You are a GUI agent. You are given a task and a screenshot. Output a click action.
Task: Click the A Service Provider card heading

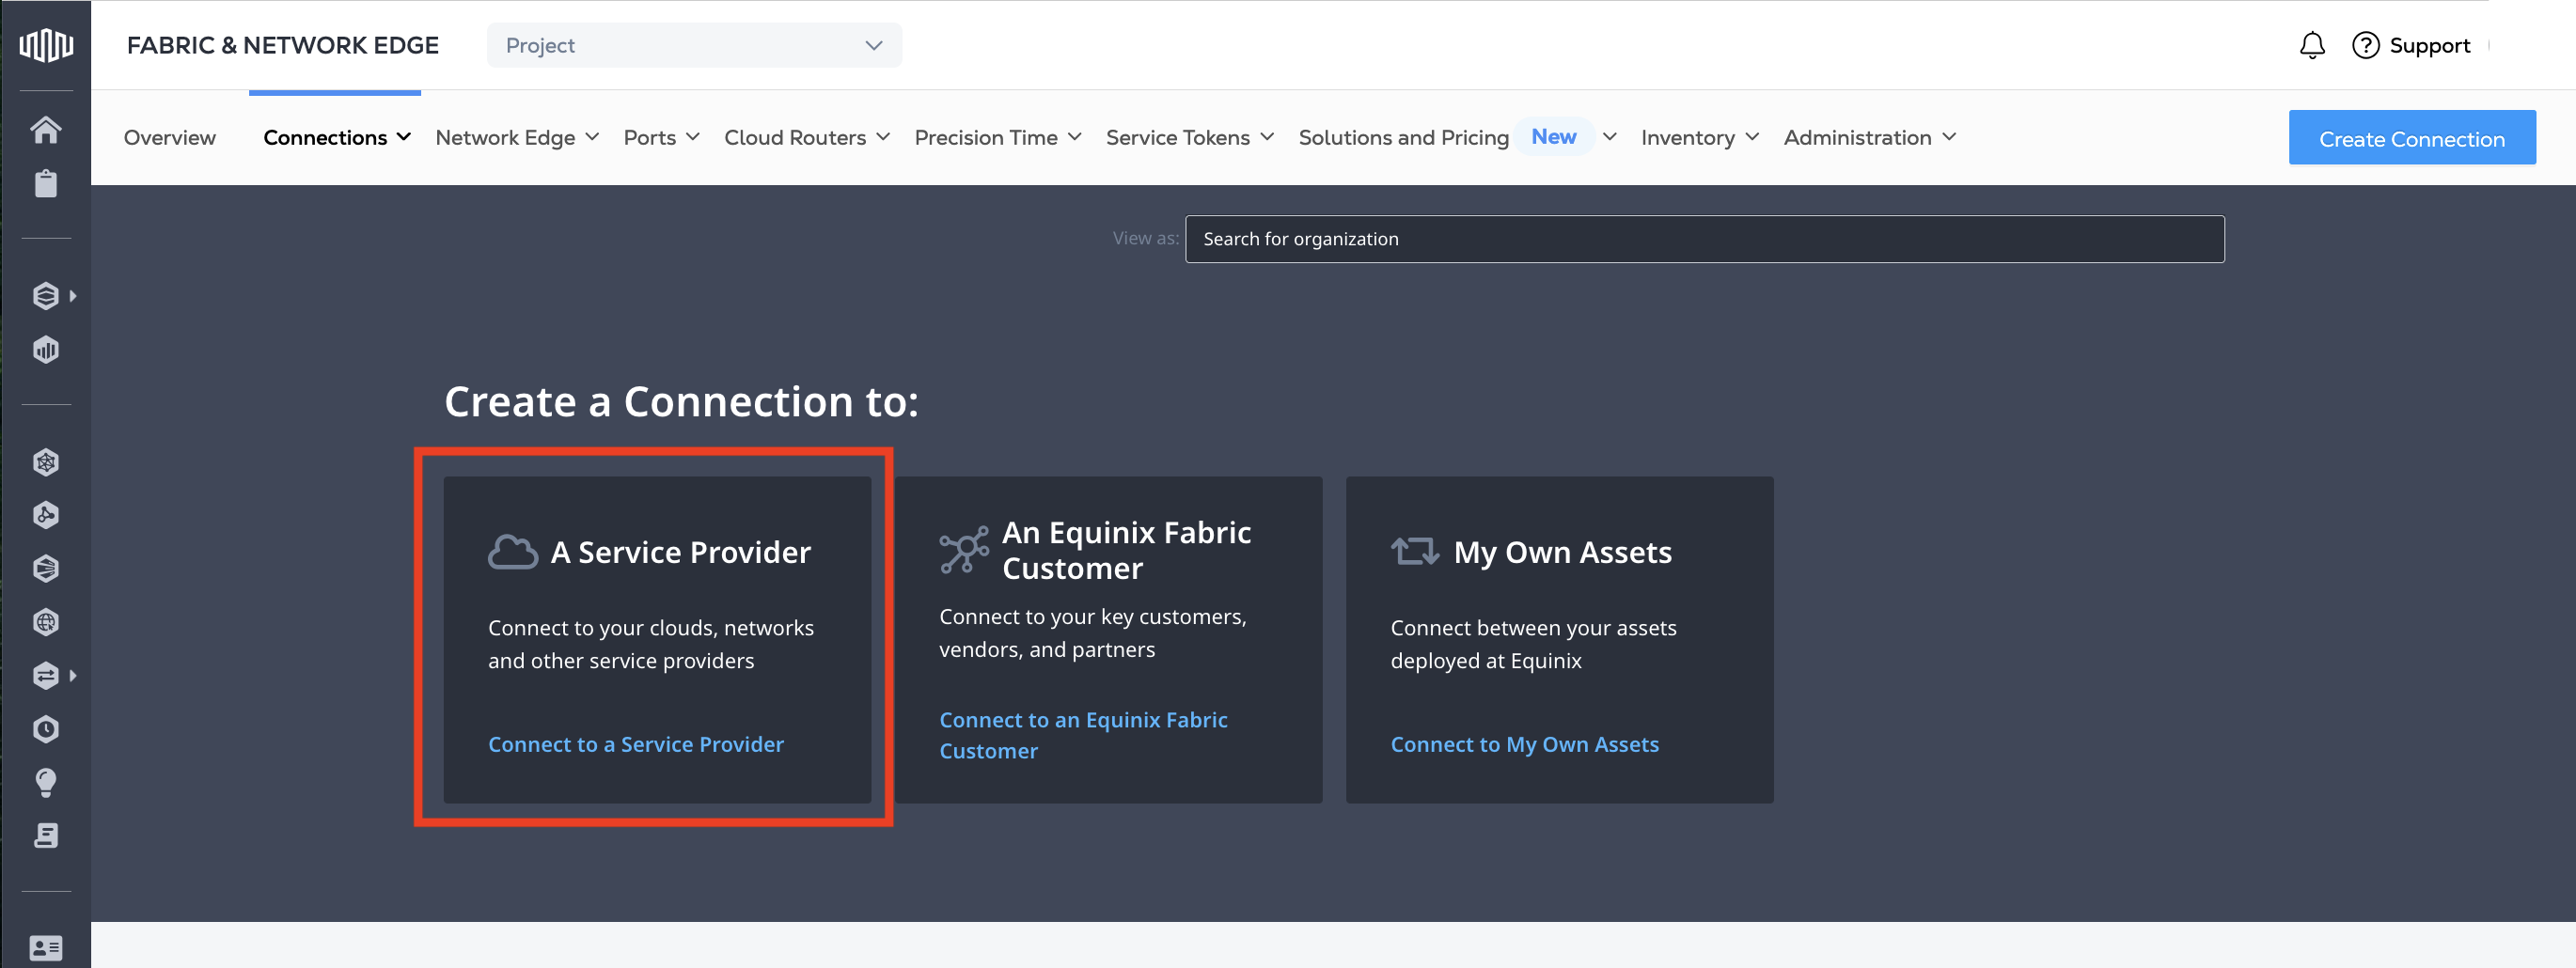point(680,552)
